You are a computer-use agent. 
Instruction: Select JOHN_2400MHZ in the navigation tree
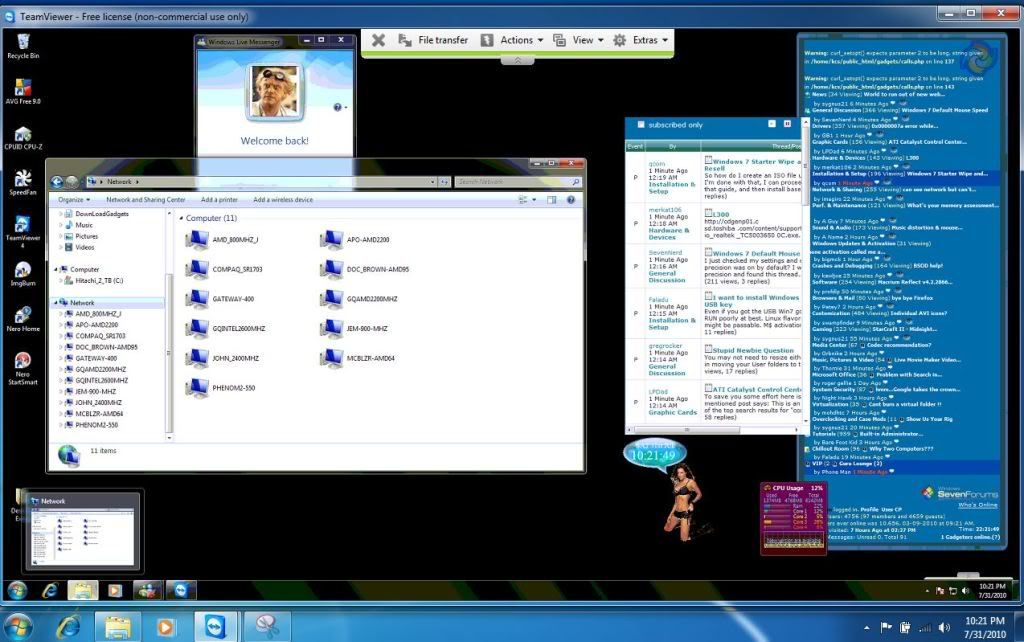point(98,403)
